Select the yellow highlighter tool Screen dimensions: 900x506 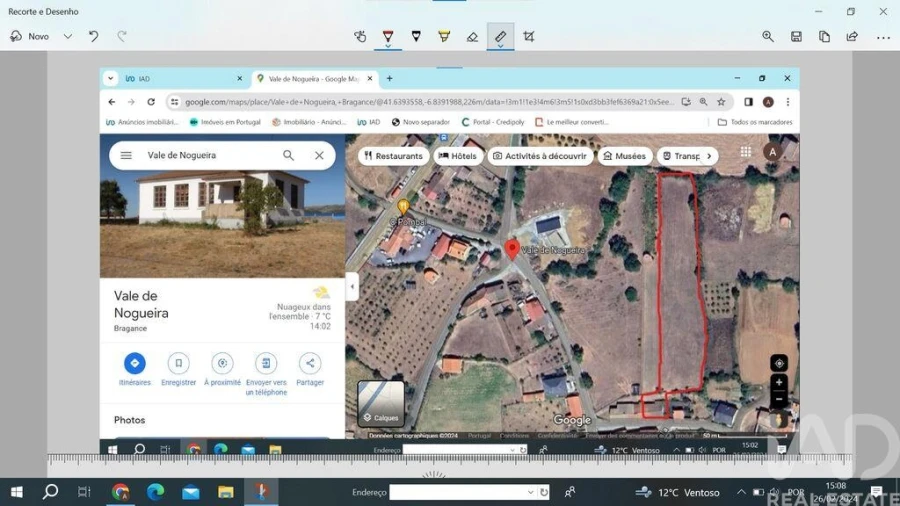(444, 37)
